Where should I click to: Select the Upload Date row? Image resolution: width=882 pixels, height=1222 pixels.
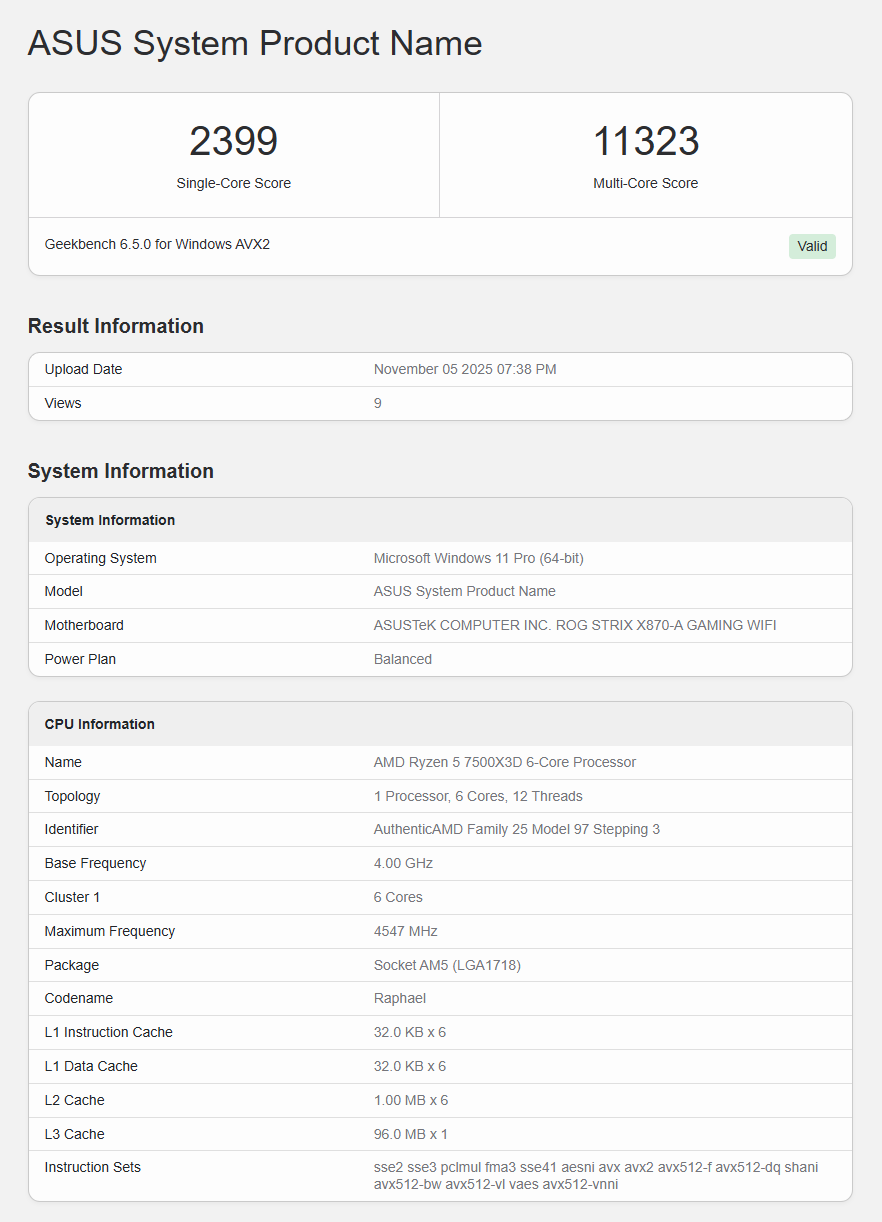[x=440, y=369]
